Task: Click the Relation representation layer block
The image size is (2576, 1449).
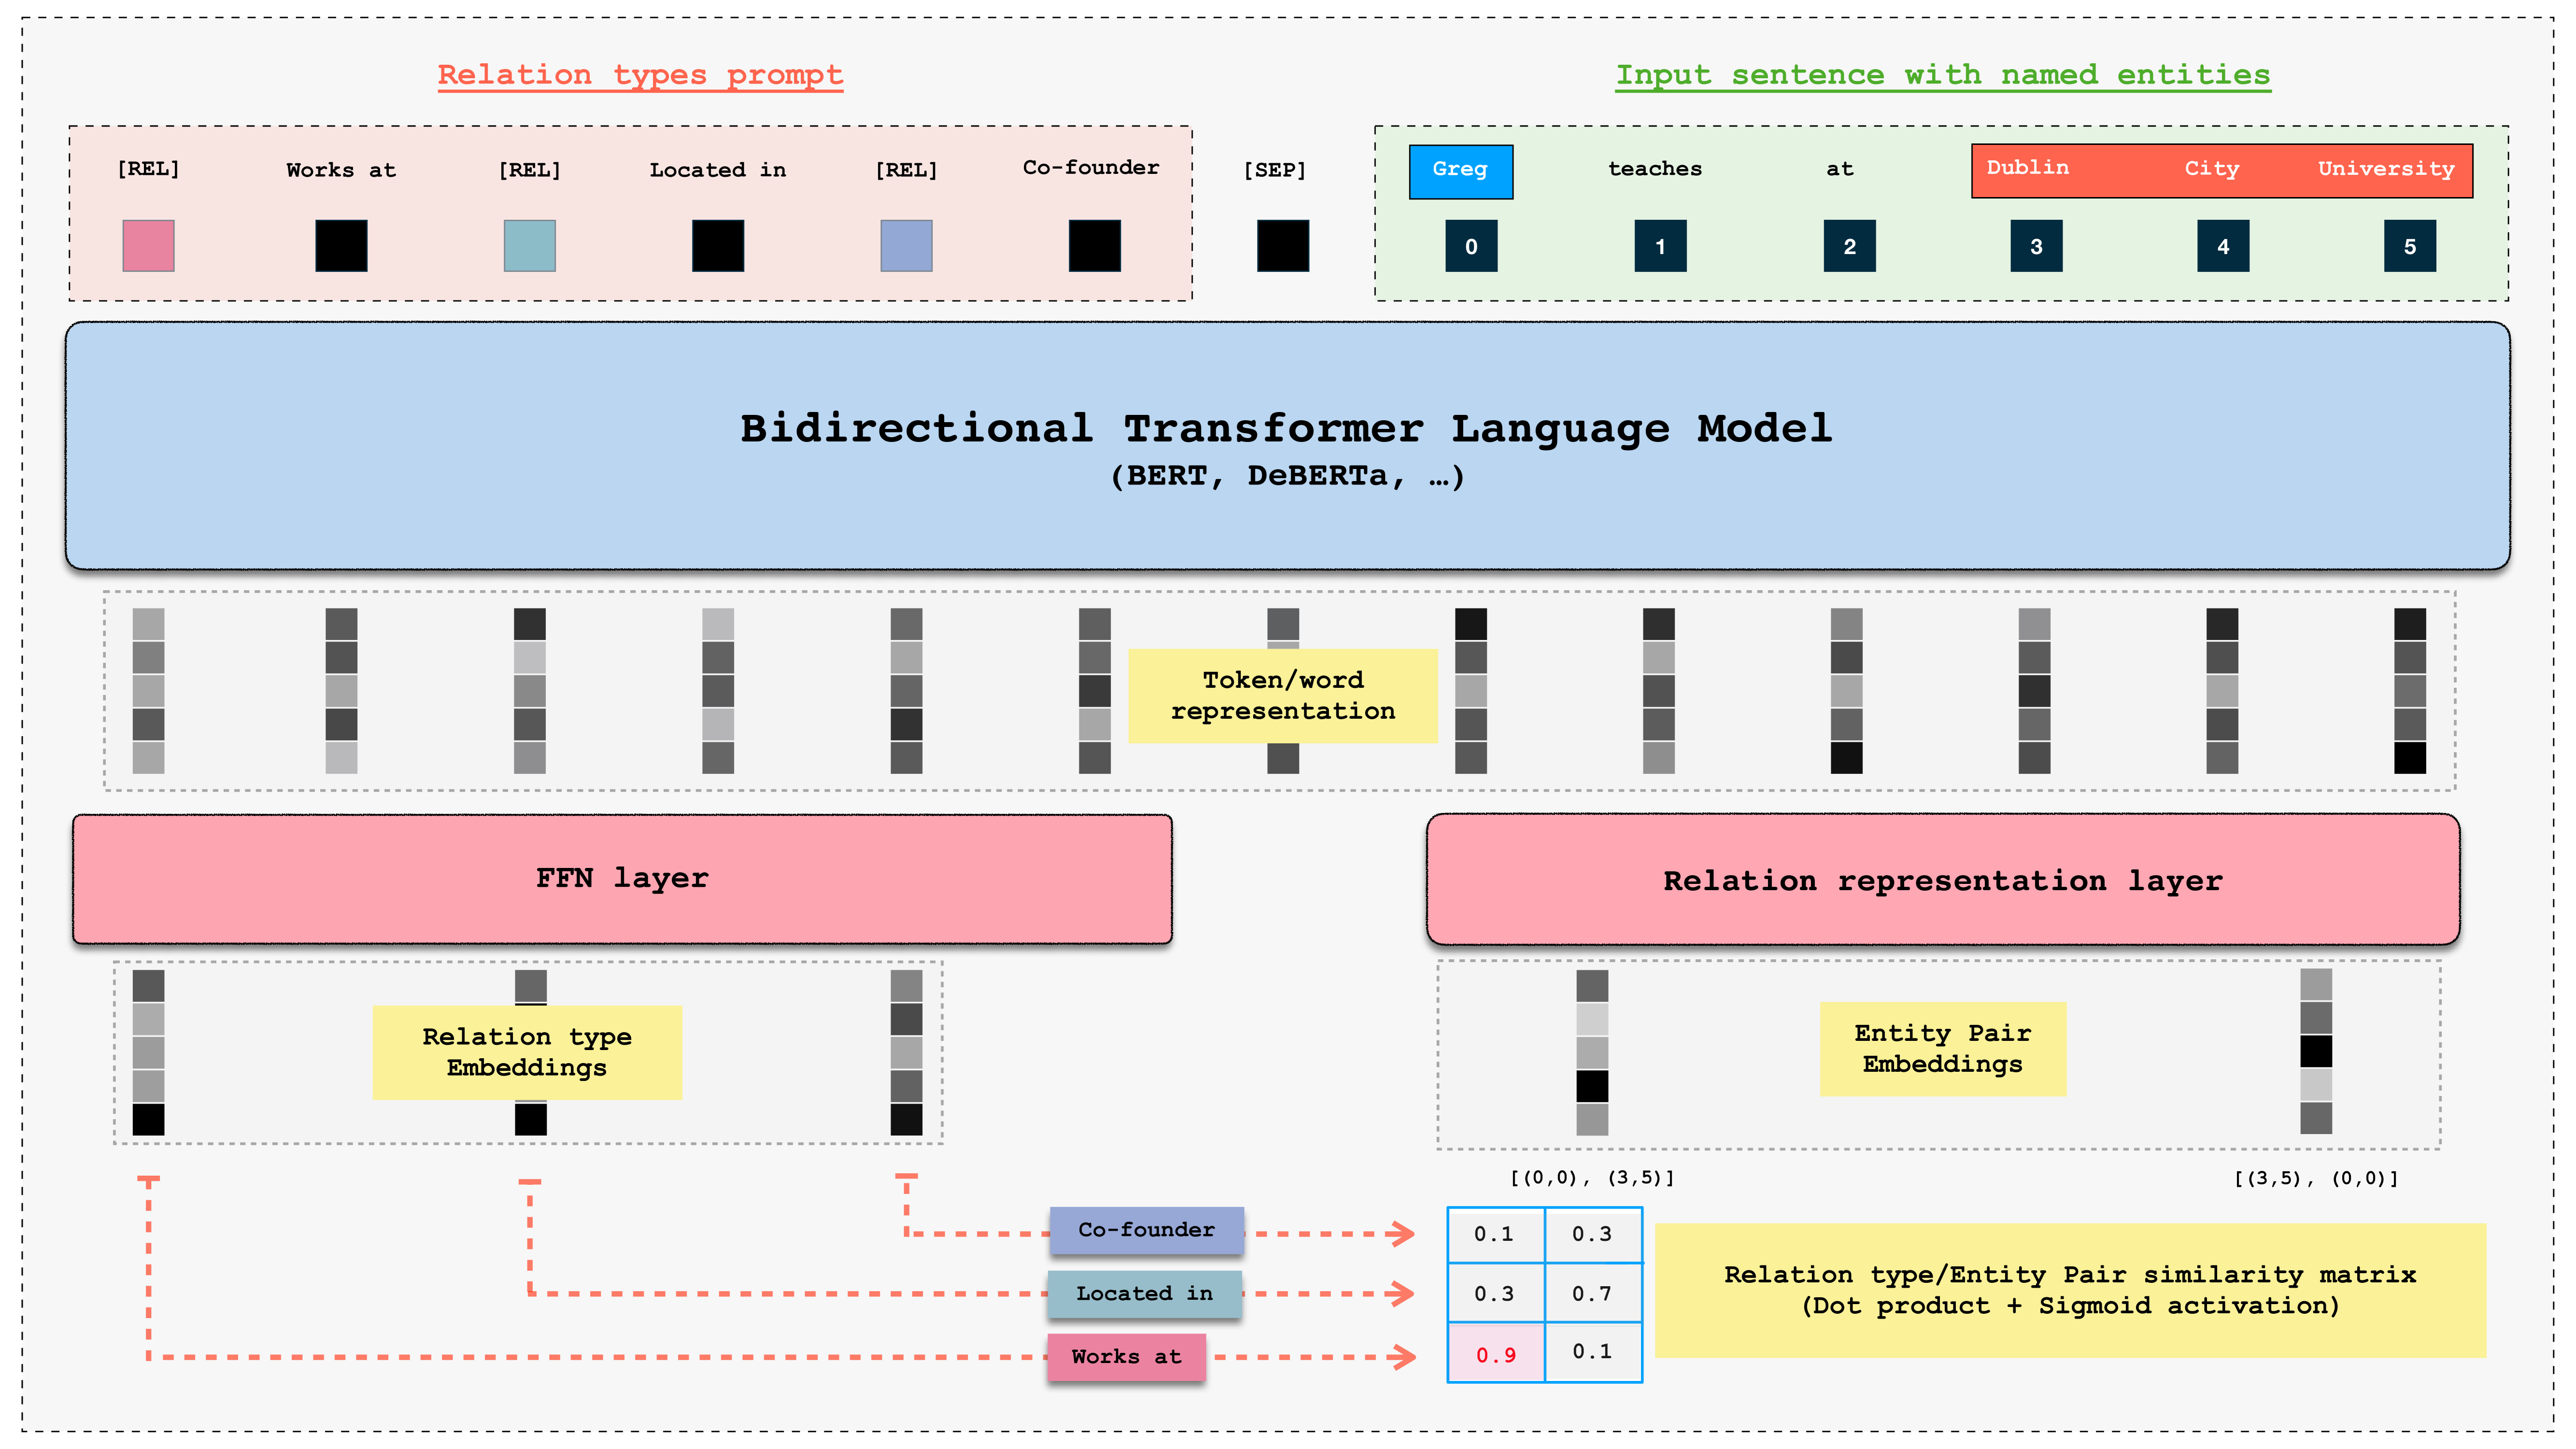Action: coord(1942,880)
